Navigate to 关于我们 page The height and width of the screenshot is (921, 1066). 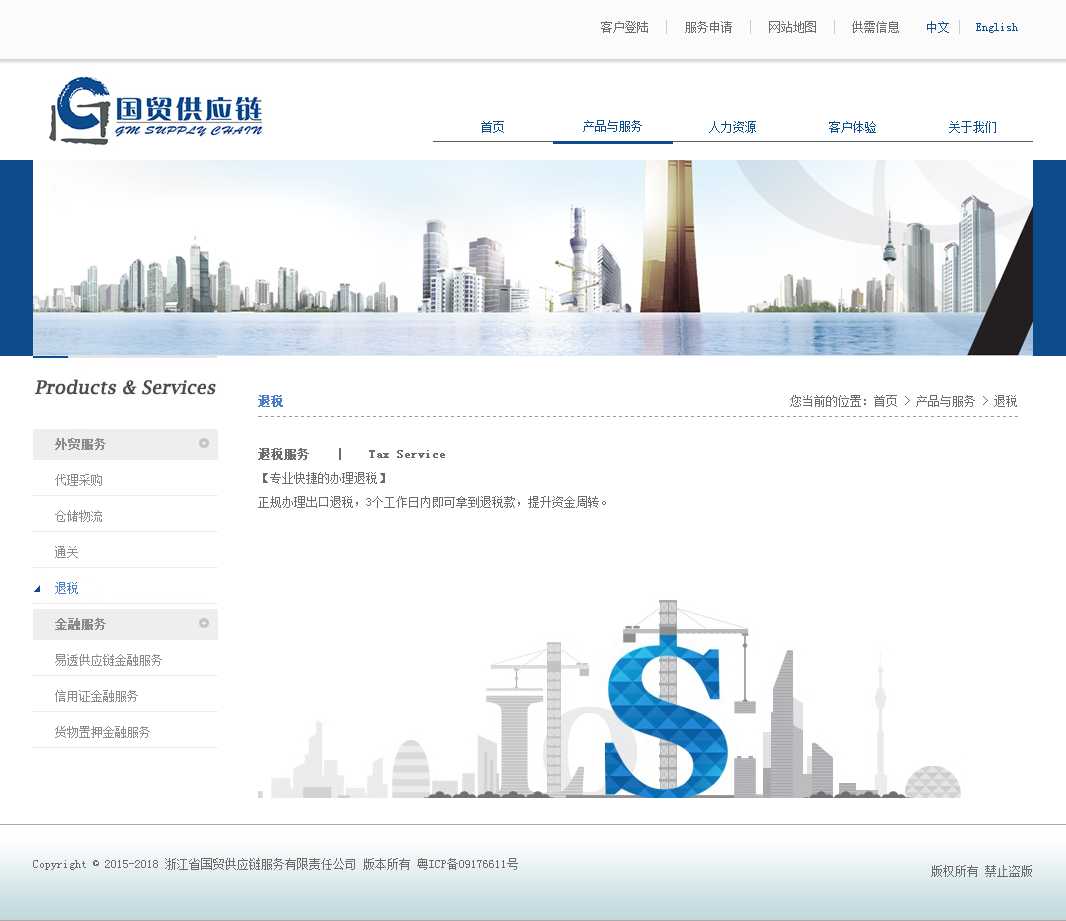[x=972, y=127]
